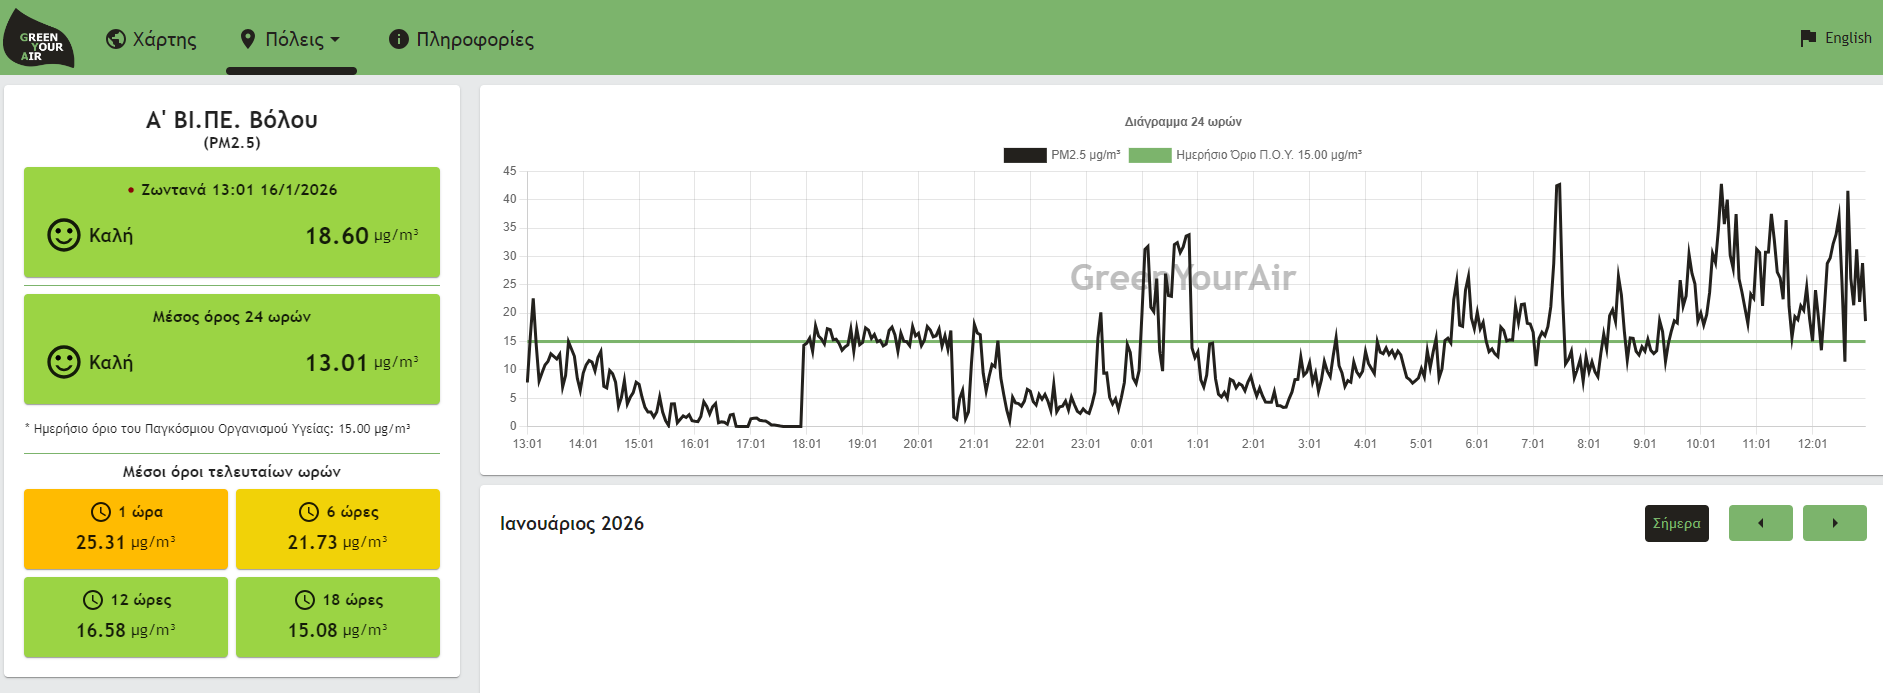Click the clock icon on 1 ώρα tile
The width and height of the screenshot is (1883, 693).
[101, 512]
